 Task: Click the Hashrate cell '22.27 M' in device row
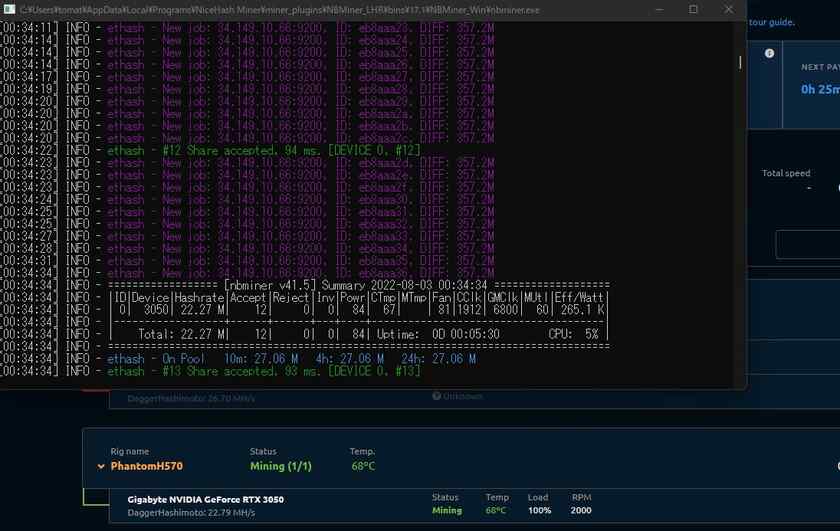click(x=202, y=310)
